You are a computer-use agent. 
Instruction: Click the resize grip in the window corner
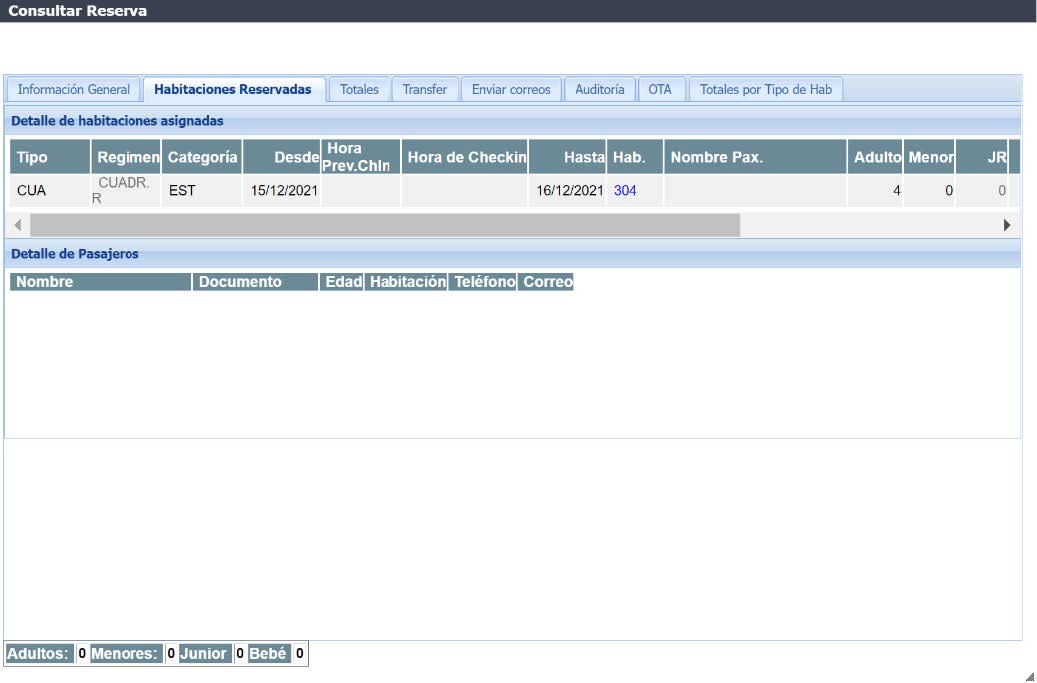(x=1029, y=675)
